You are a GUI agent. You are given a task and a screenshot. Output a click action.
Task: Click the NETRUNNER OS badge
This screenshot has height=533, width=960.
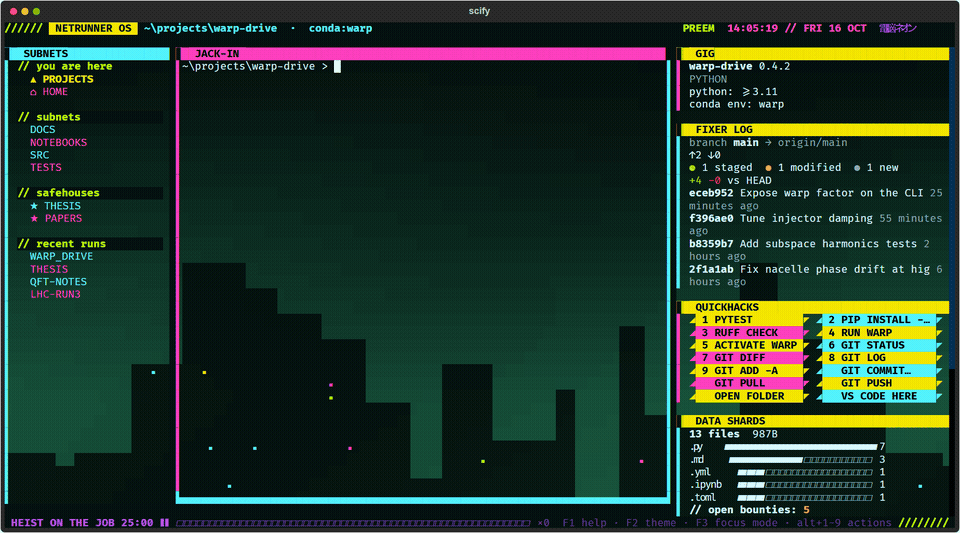tap(93, 29)
